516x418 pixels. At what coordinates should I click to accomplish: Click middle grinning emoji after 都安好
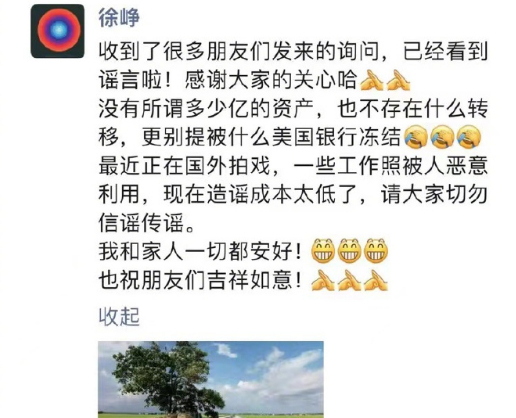point(349,250)
